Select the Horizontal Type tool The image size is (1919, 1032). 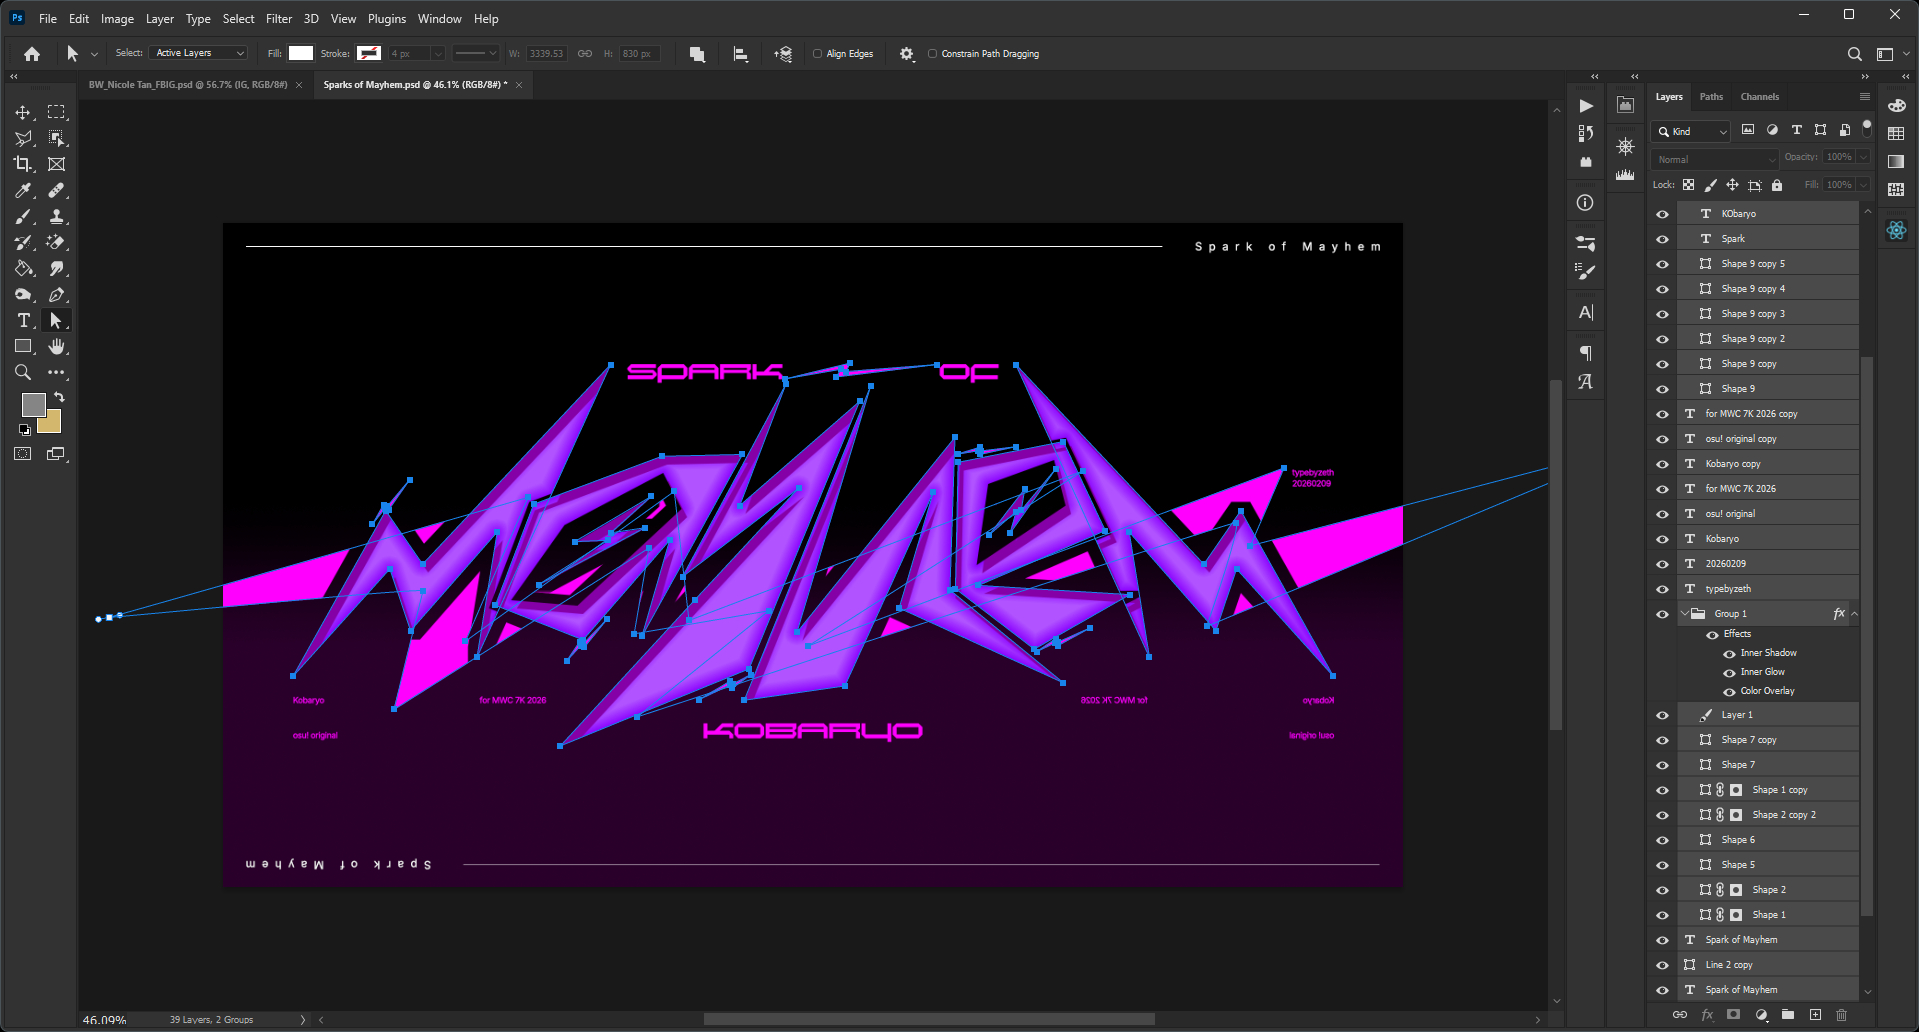23,320
